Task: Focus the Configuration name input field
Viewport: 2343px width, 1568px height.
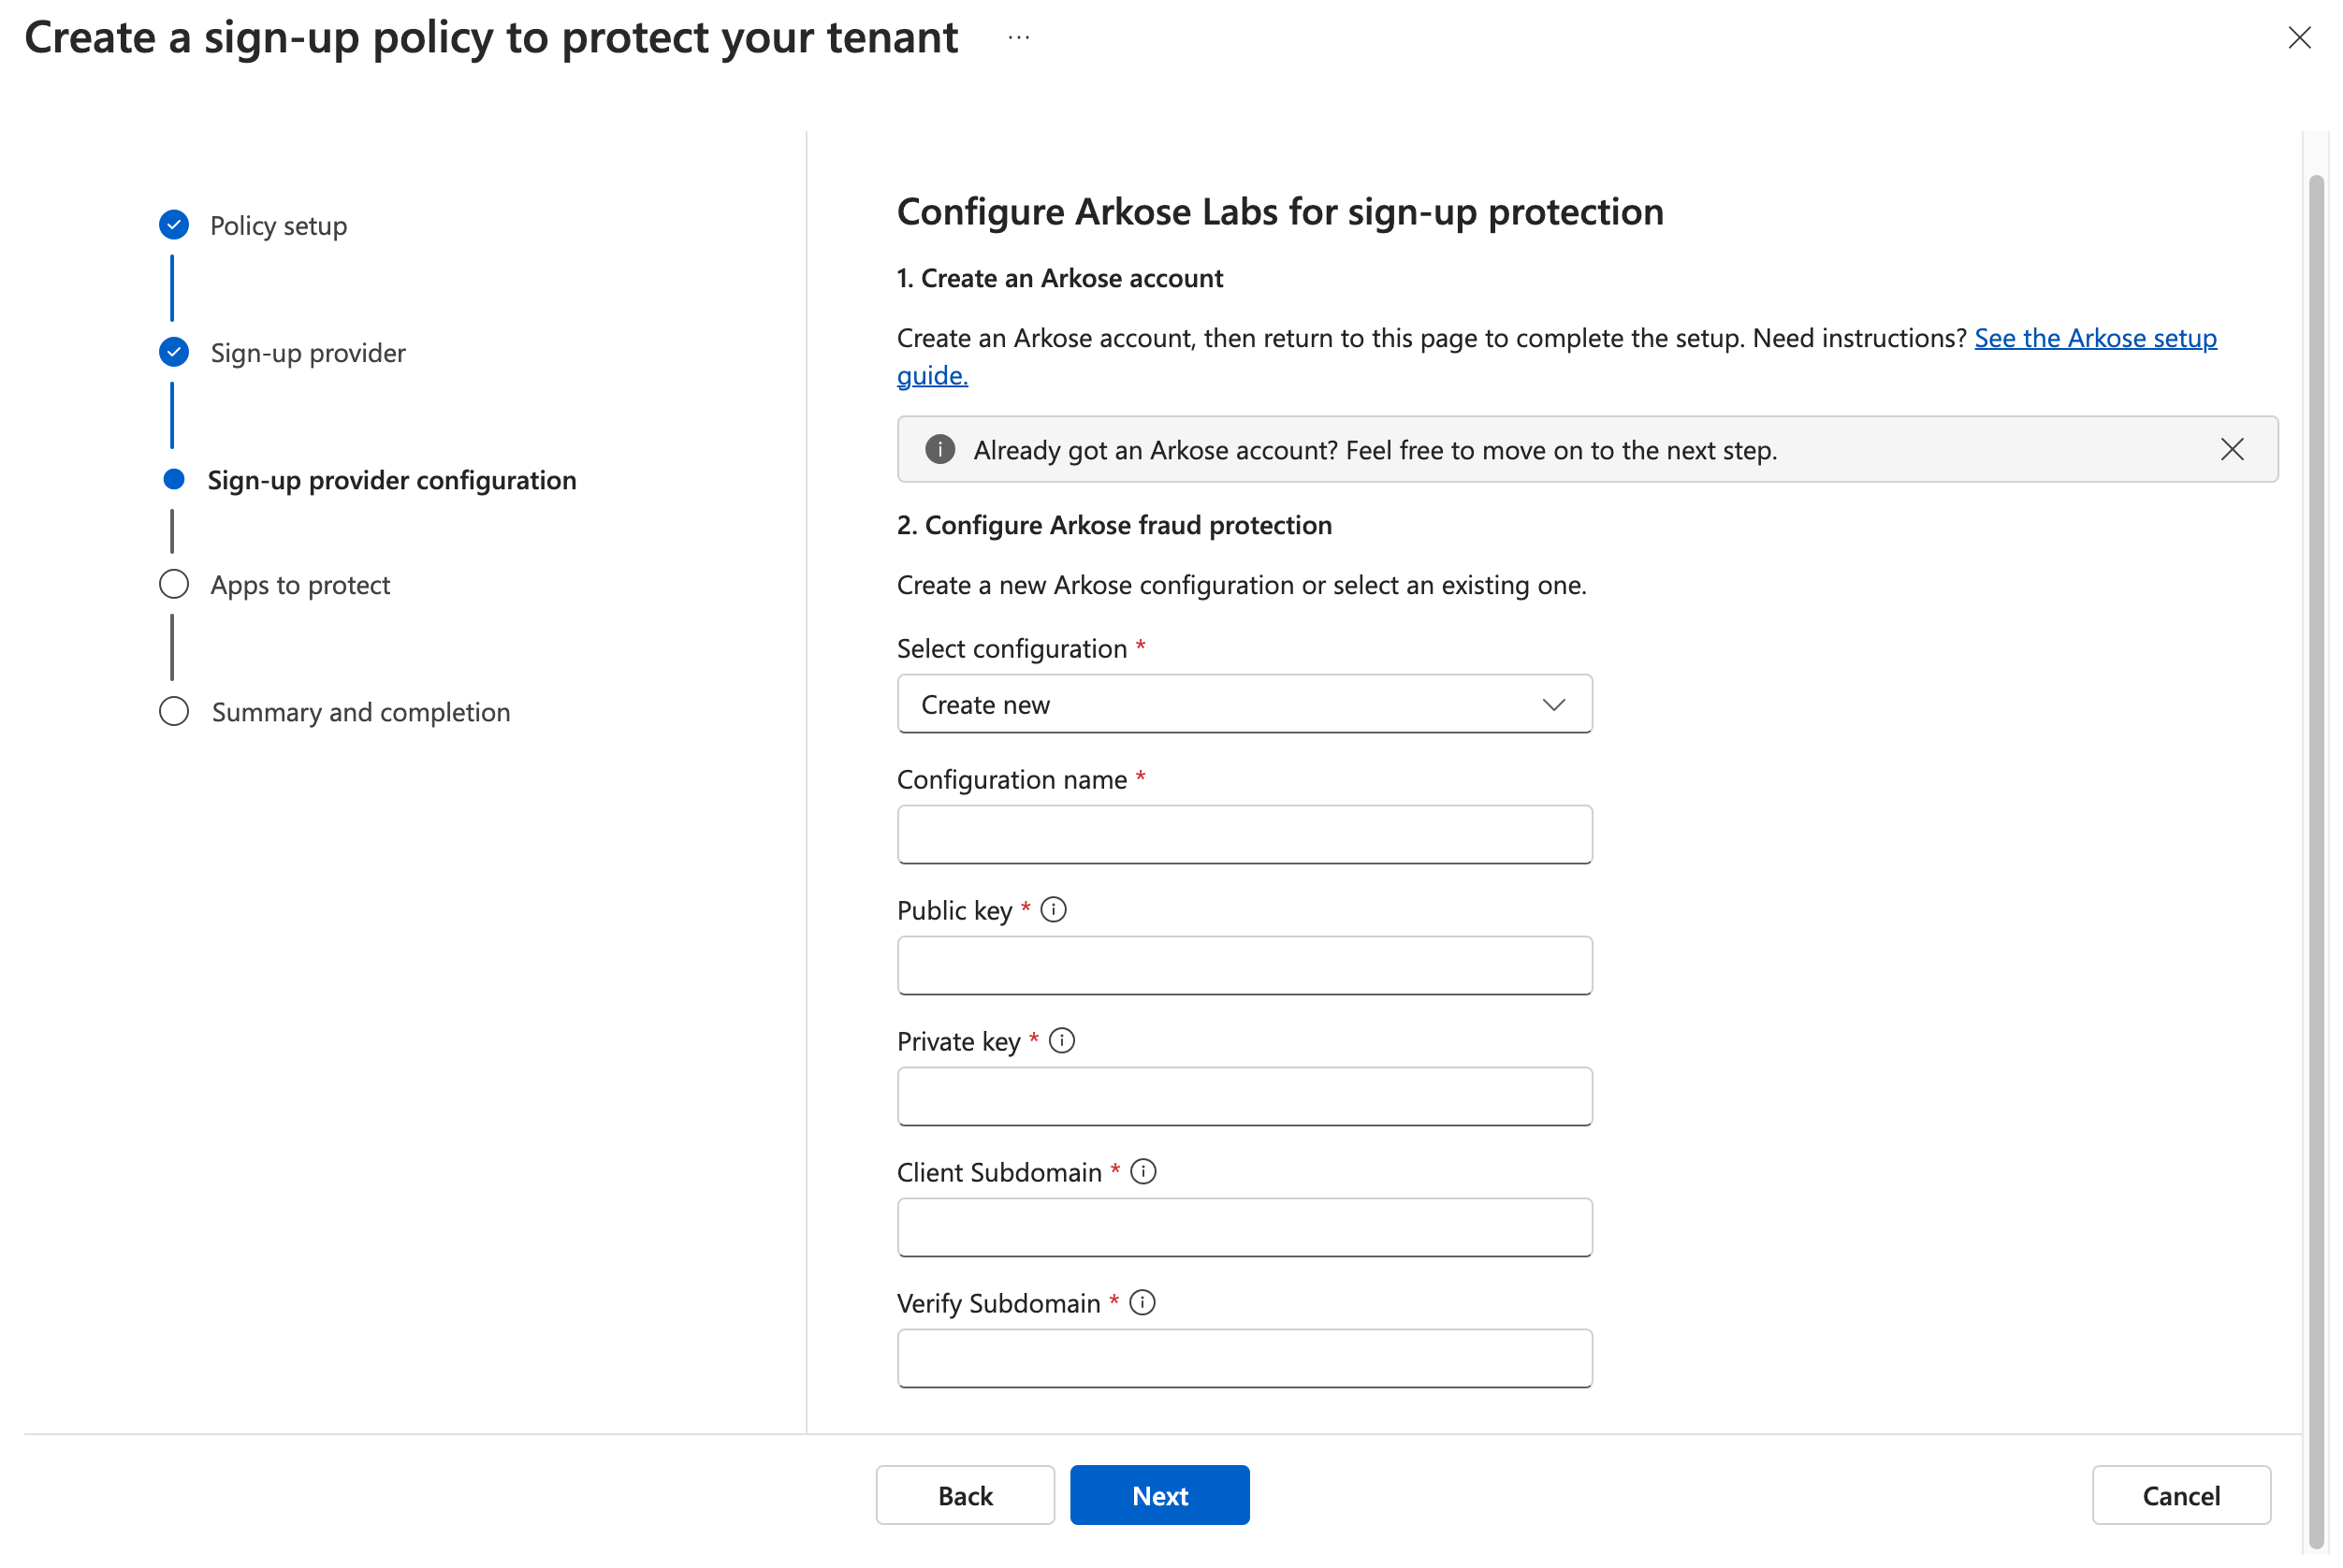Action: [1244, 835]
